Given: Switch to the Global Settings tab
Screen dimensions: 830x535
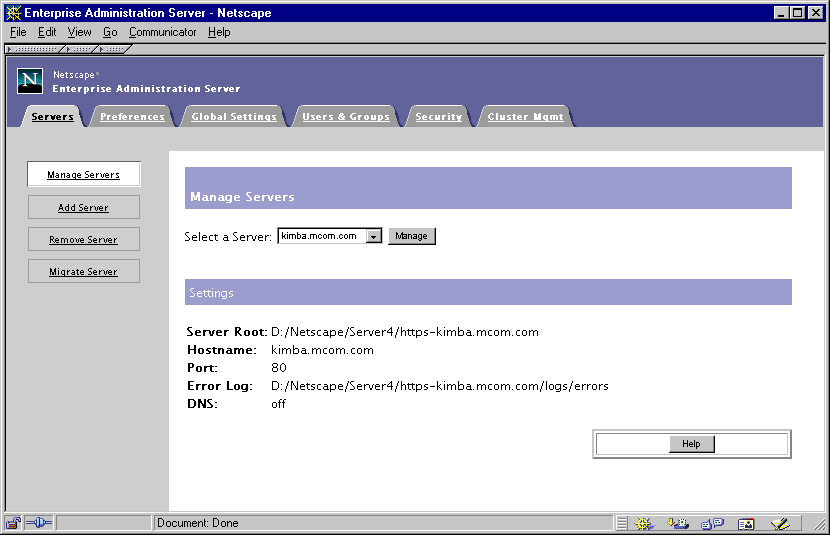Looking at the screenshot, I should point(234,116).
